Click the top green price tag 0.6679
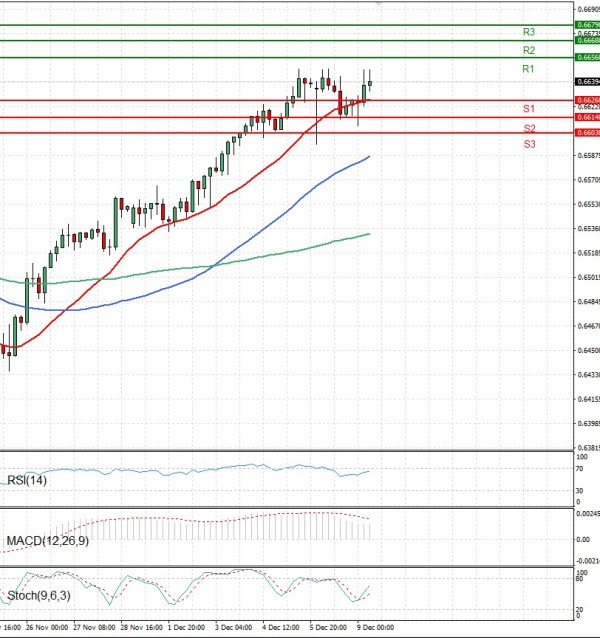 (x=587, y=24)
